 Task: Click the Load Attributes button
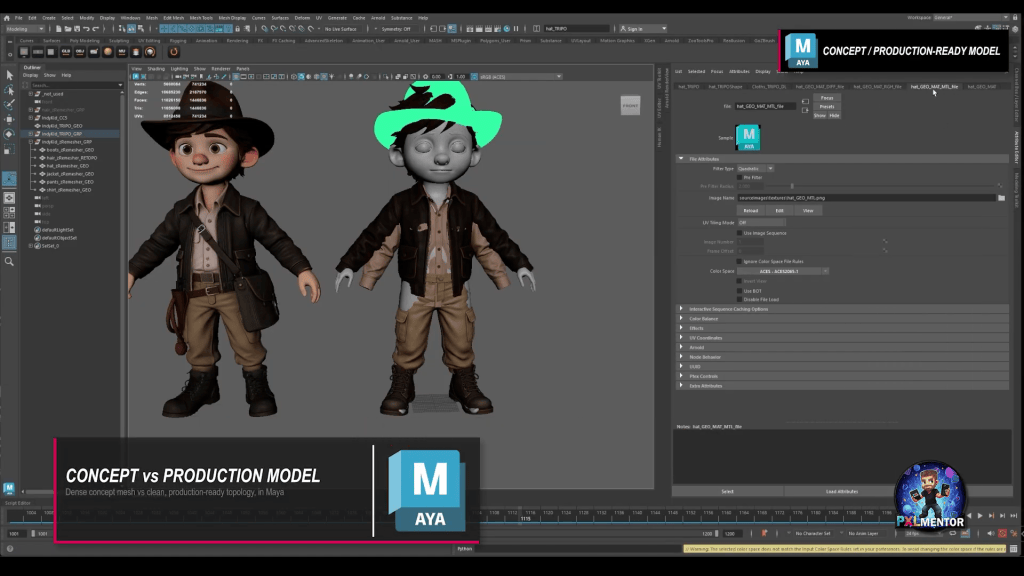click(x=842, y=492)
